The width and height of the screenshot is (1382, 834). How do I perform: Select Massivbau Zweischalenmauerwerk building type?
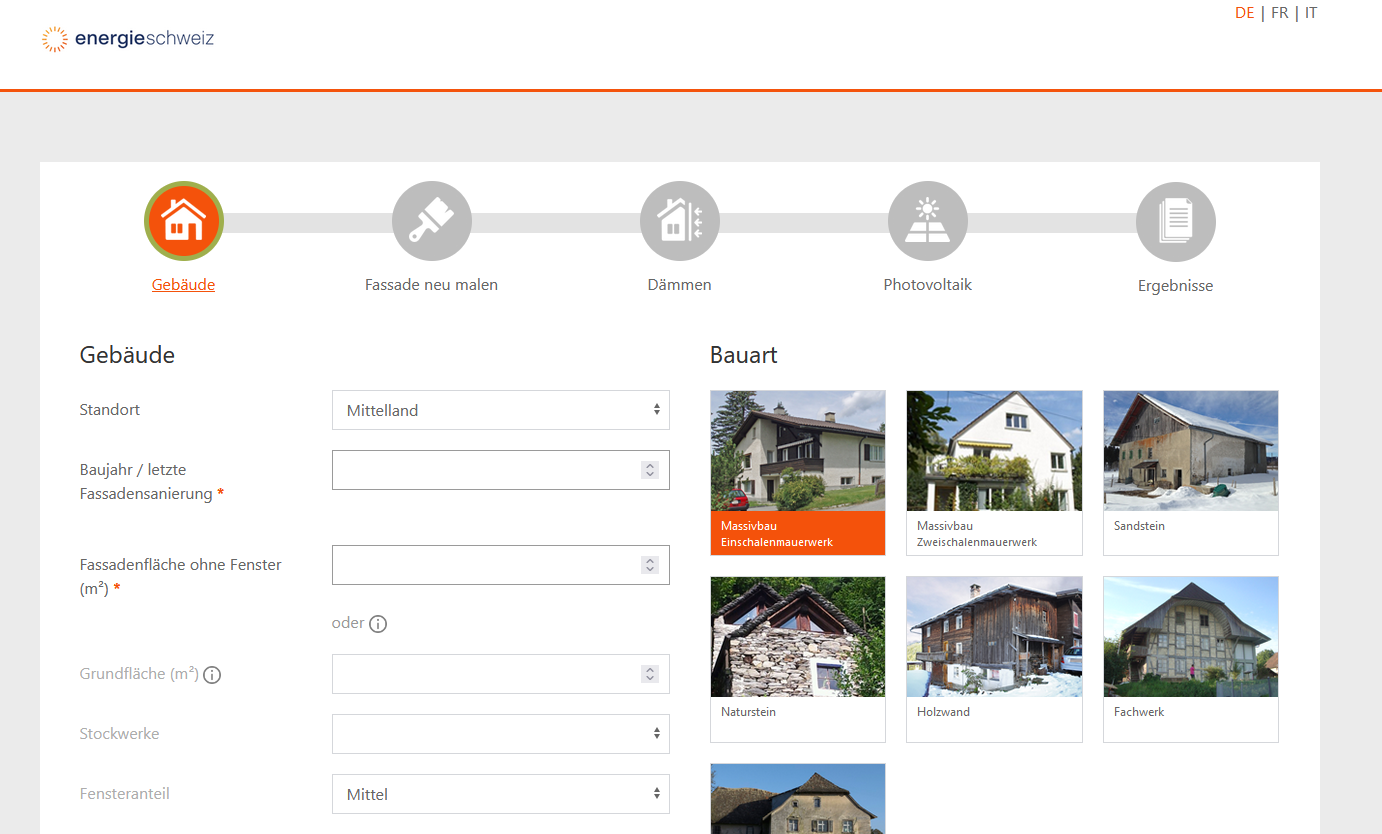tap(994, 473)
